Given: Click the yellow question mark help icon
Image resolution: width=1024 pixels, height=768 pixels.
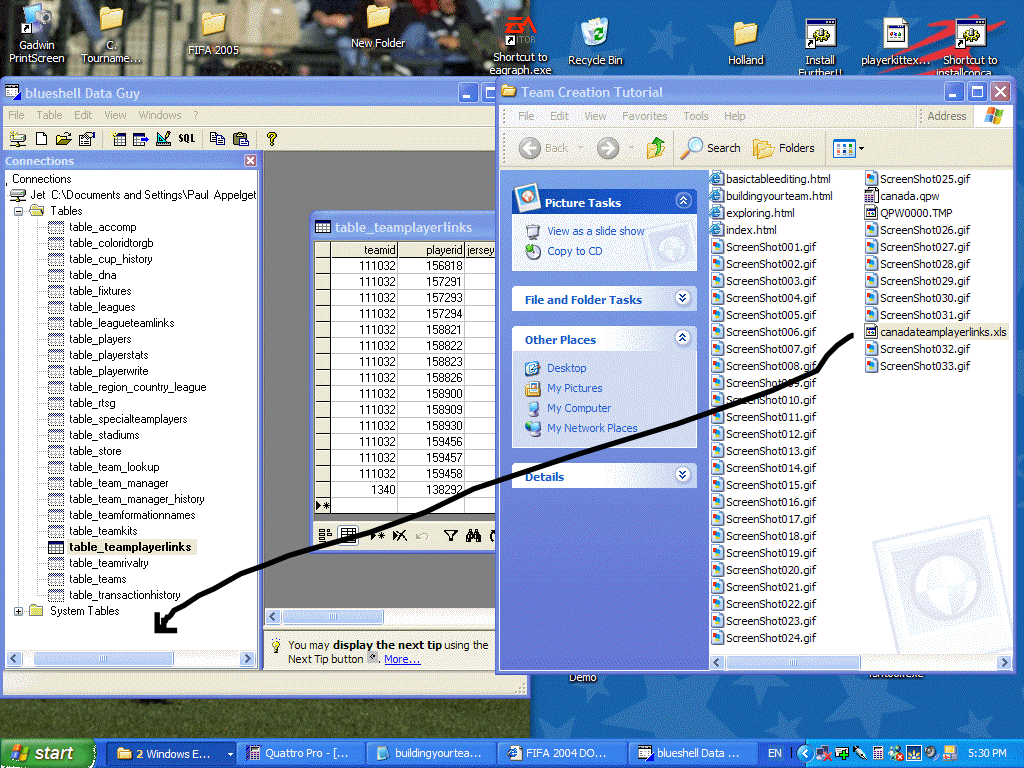Looking at the screenshot, I should [x=270, y=139].
